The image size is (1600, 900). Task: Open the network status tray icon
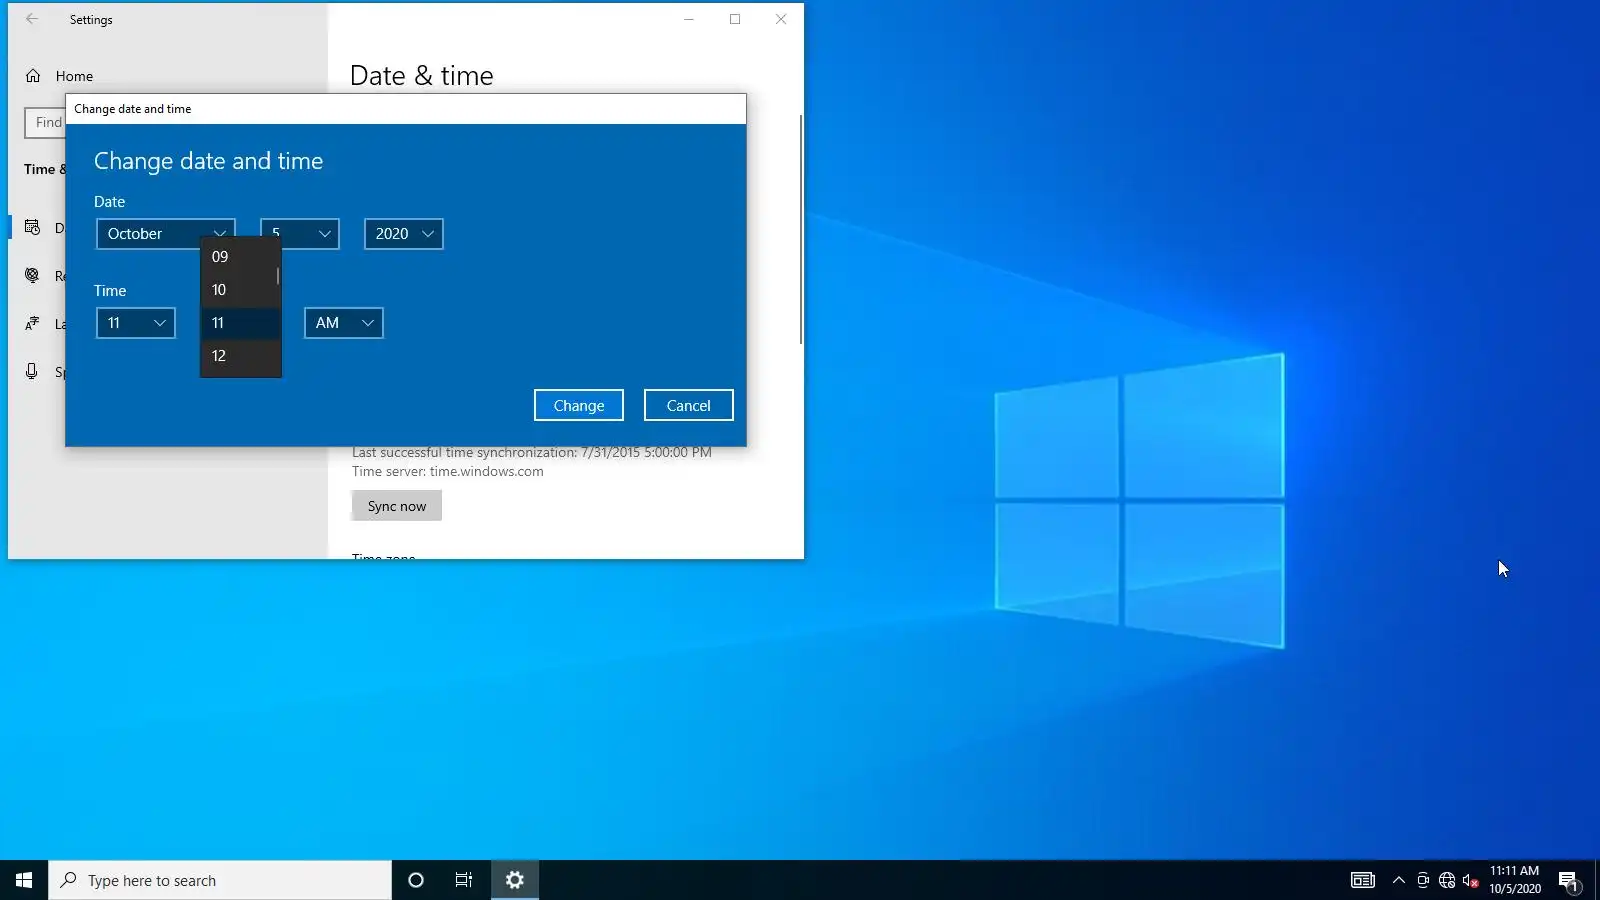point(1447,880)
